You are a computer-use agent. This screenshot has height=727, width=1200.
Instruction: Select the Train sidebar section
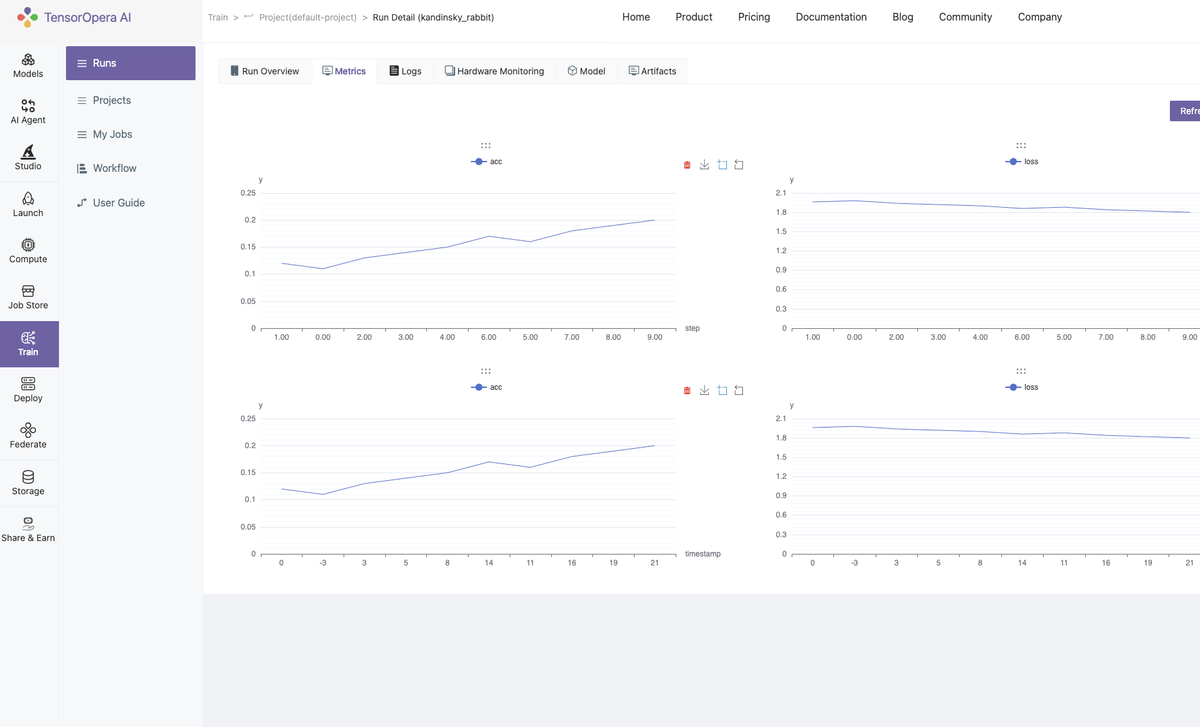pos(29,344)
